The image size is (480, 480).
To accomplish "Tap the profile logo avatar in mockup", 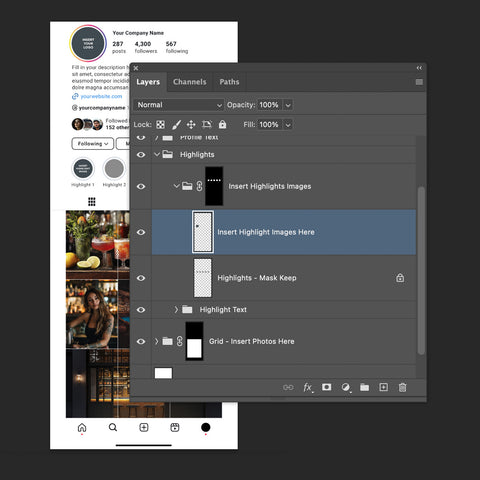I will (x=88, y=43).
